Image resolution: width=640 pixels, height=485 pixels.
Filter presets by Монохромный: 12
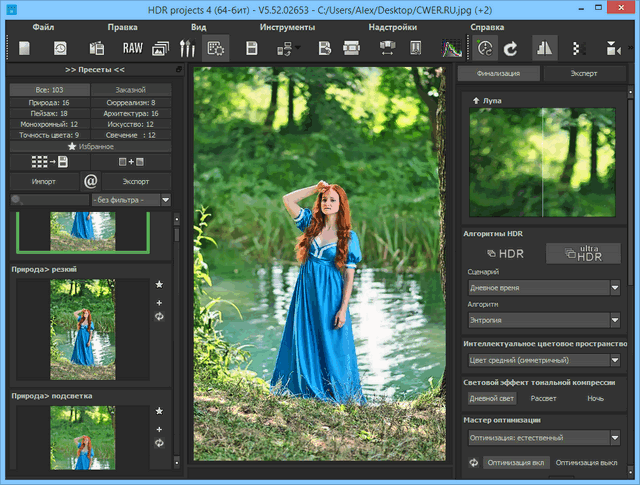click(x=49, y=124)
